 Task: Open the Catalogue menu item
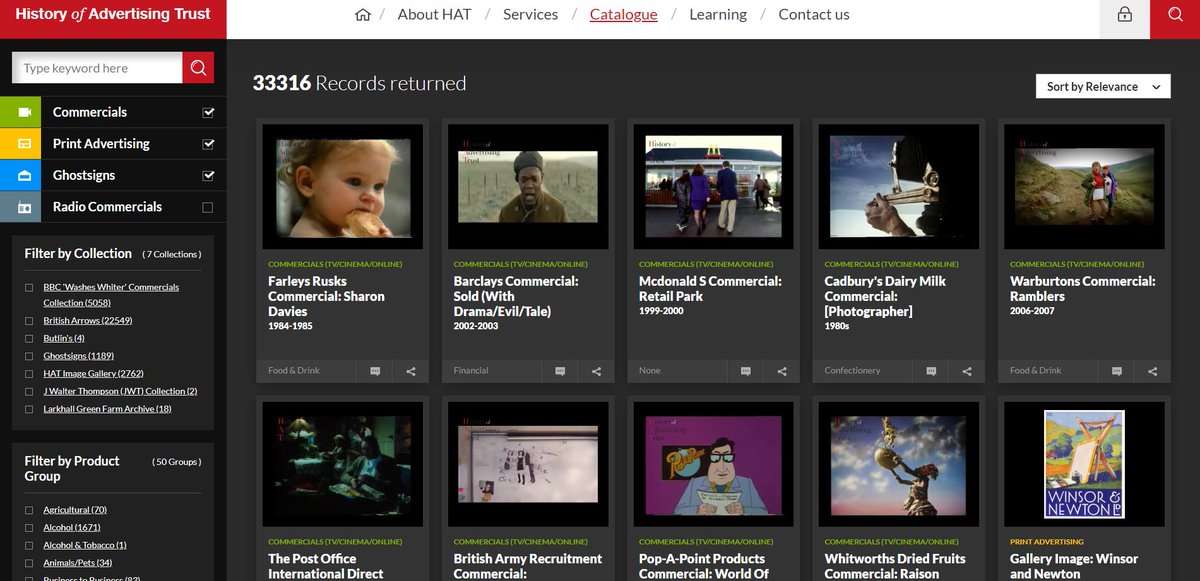pos(623,14)
